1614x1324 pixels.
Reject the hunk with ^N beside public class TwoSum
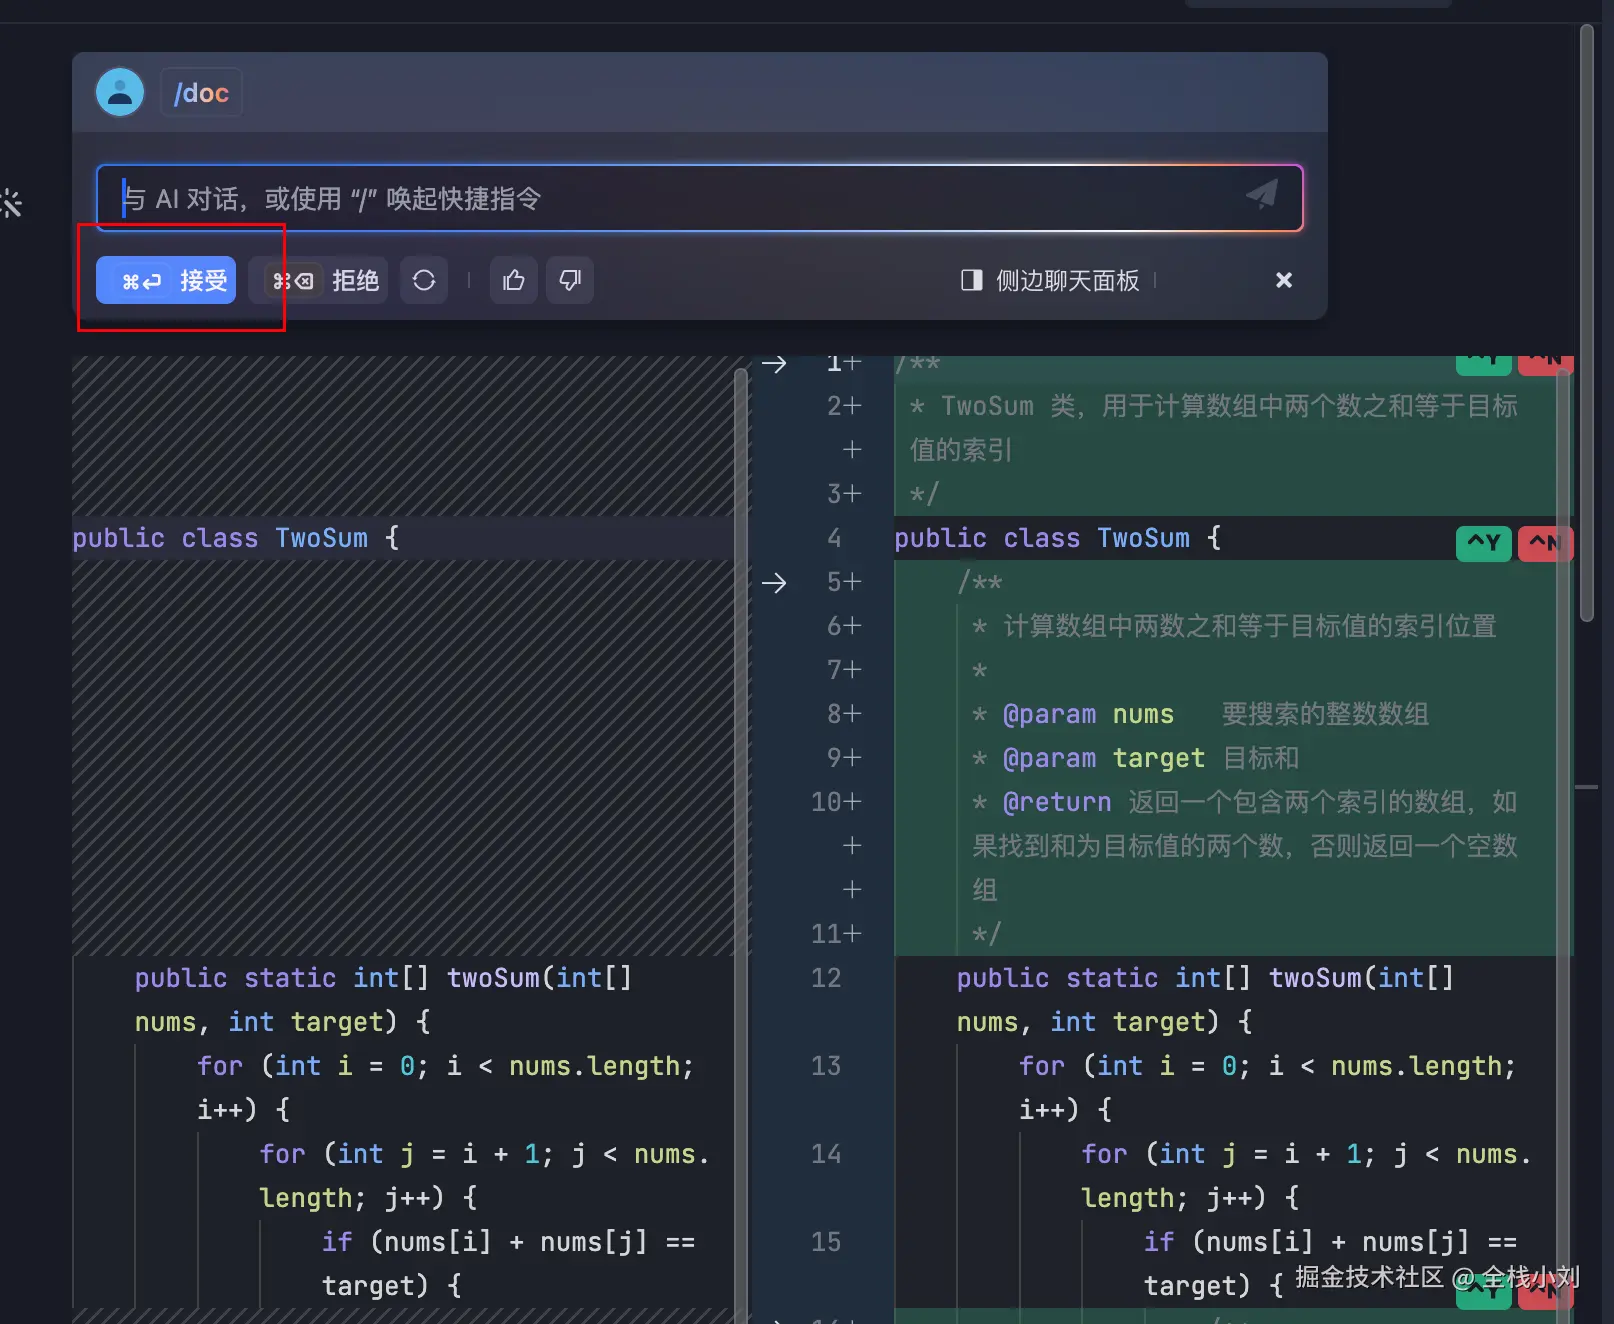pyautogui.click(x=1545, y=543)
